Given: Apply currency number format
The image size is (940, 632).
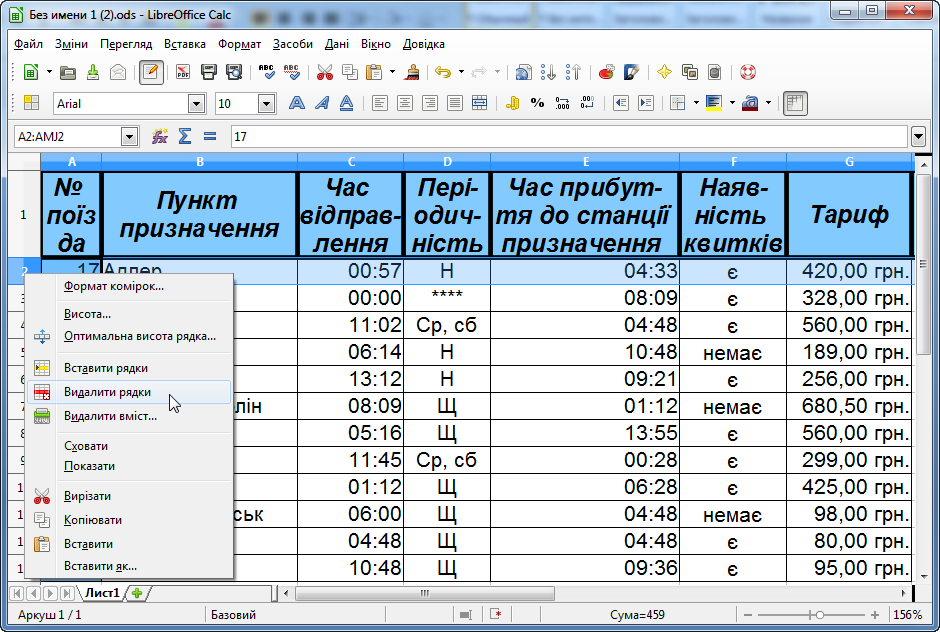Looking at the screenshot, I should [x=513, y=103].
